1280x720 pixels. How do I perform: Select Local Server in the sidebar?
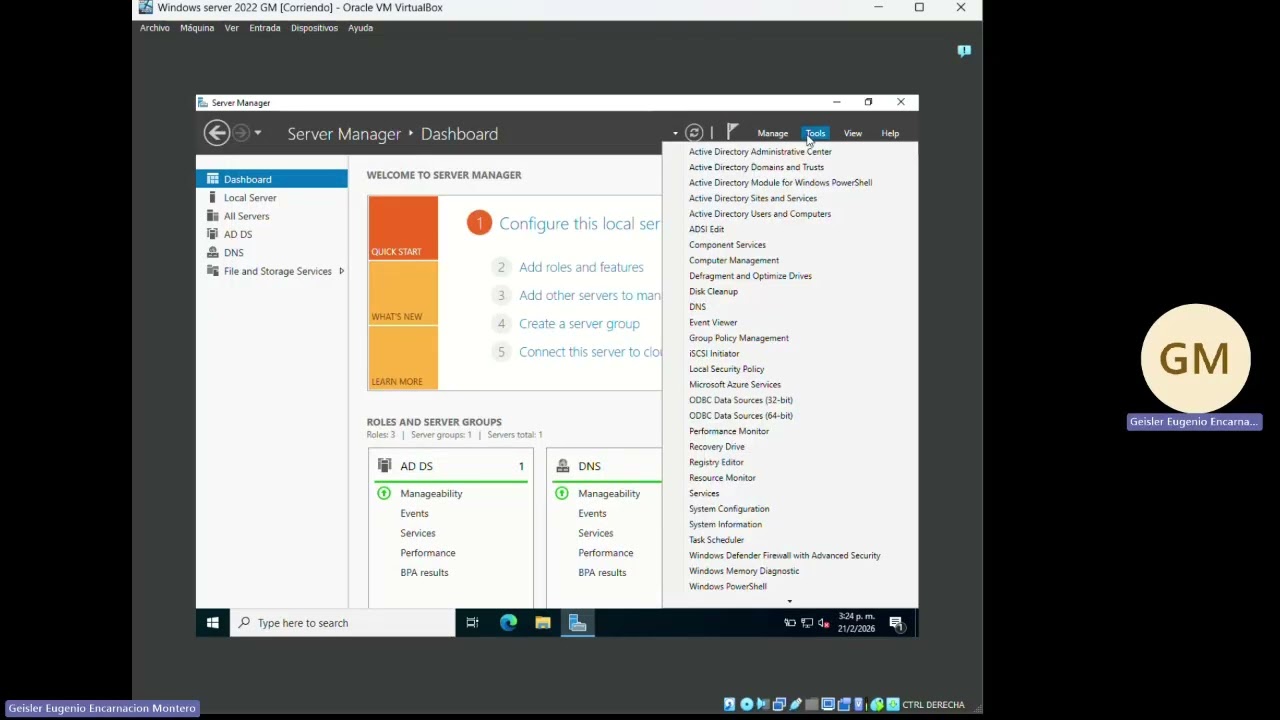point(272,198)
